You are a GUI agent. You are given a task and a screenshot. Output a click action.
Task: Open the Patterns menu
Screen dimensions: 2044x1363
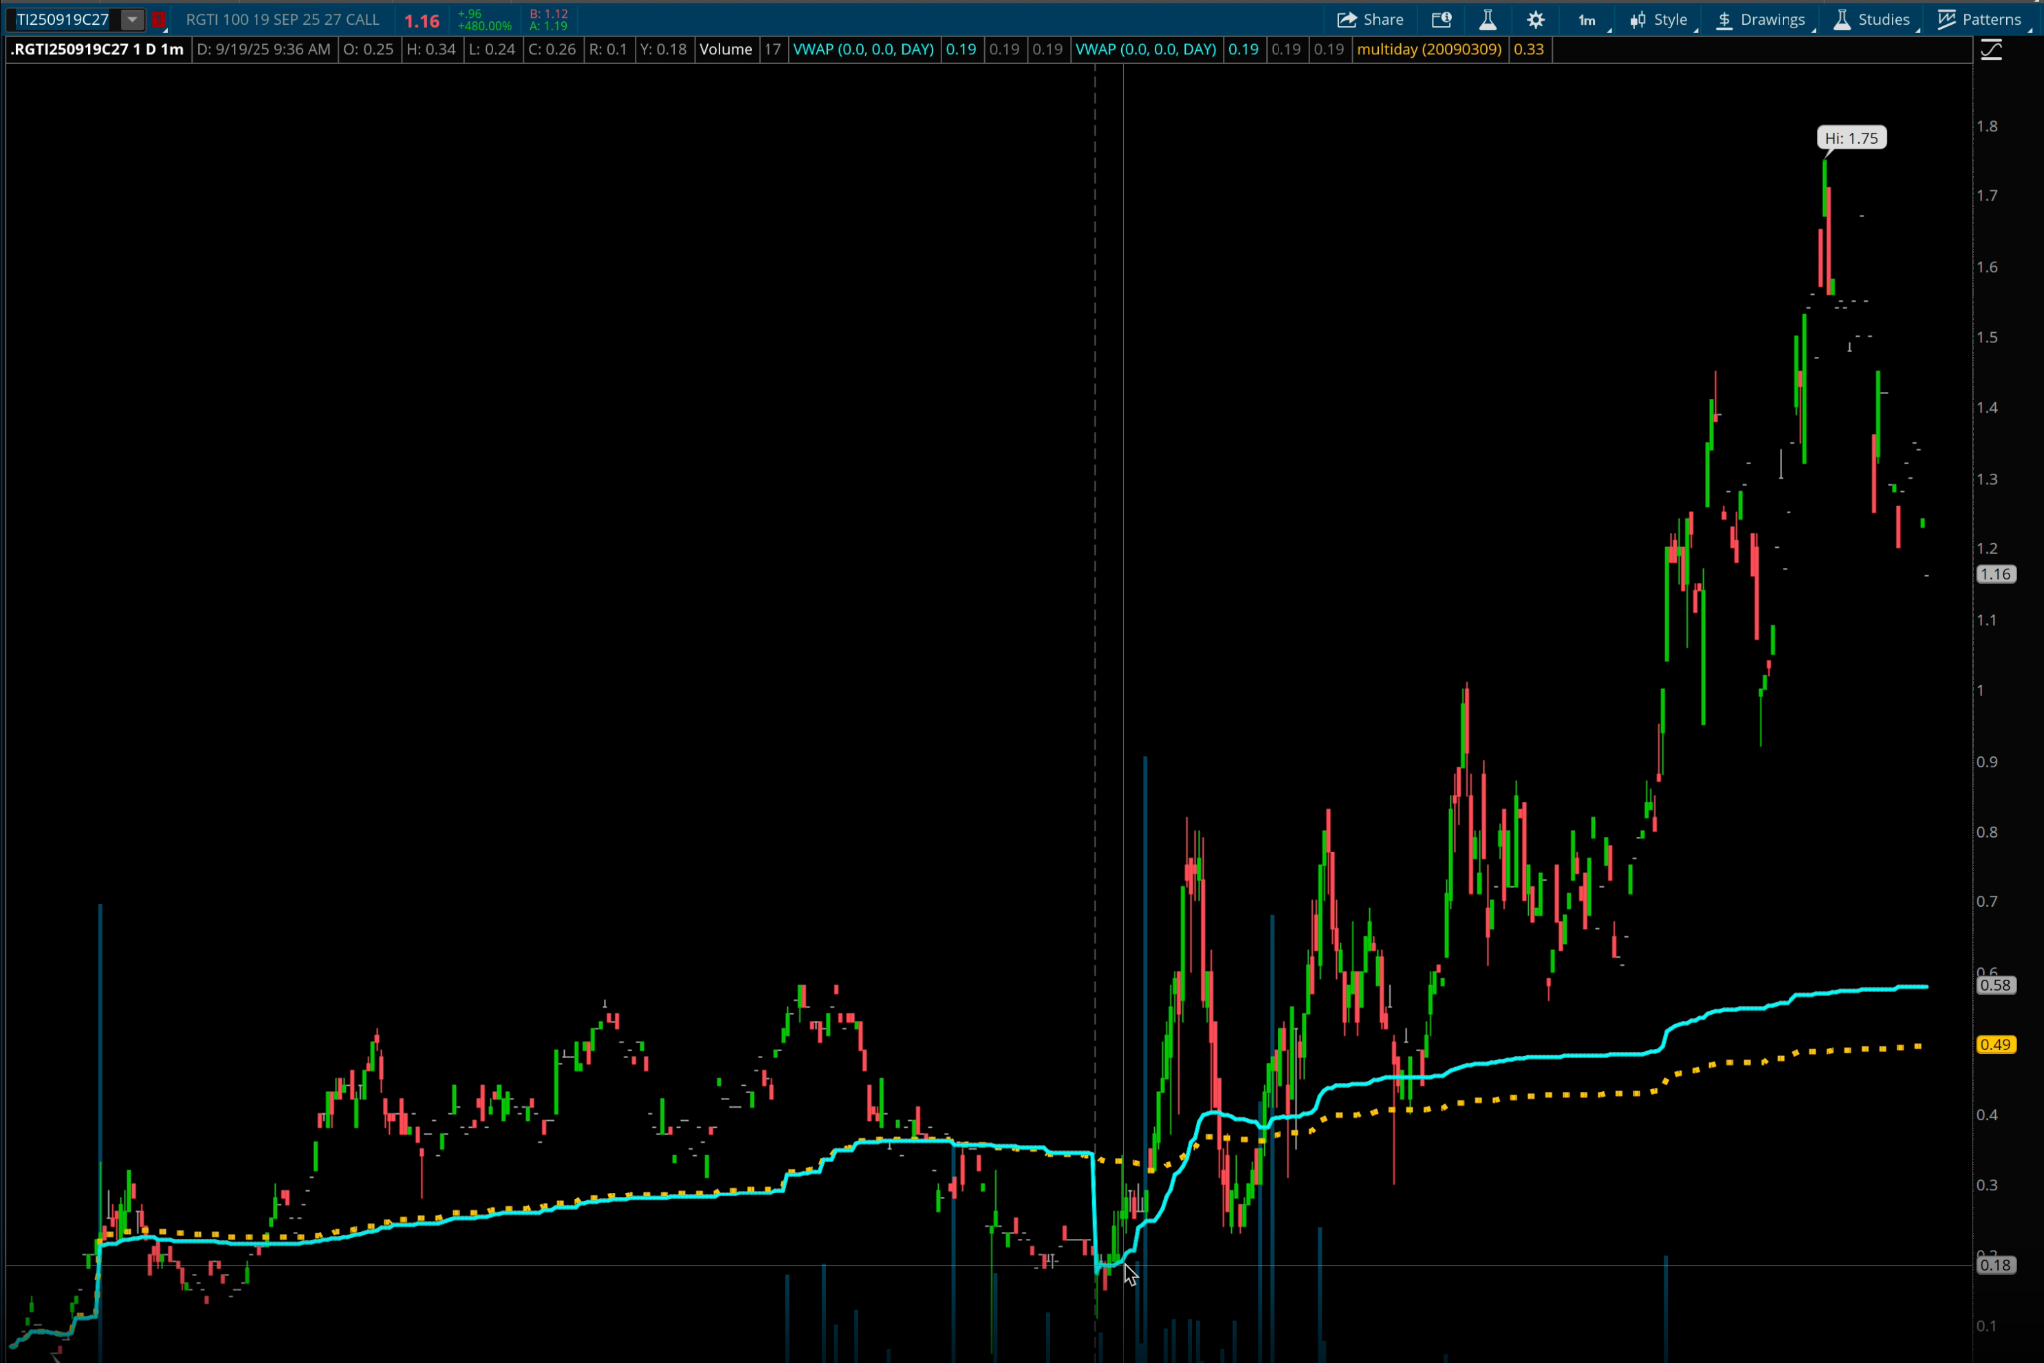coord(1979,19)
